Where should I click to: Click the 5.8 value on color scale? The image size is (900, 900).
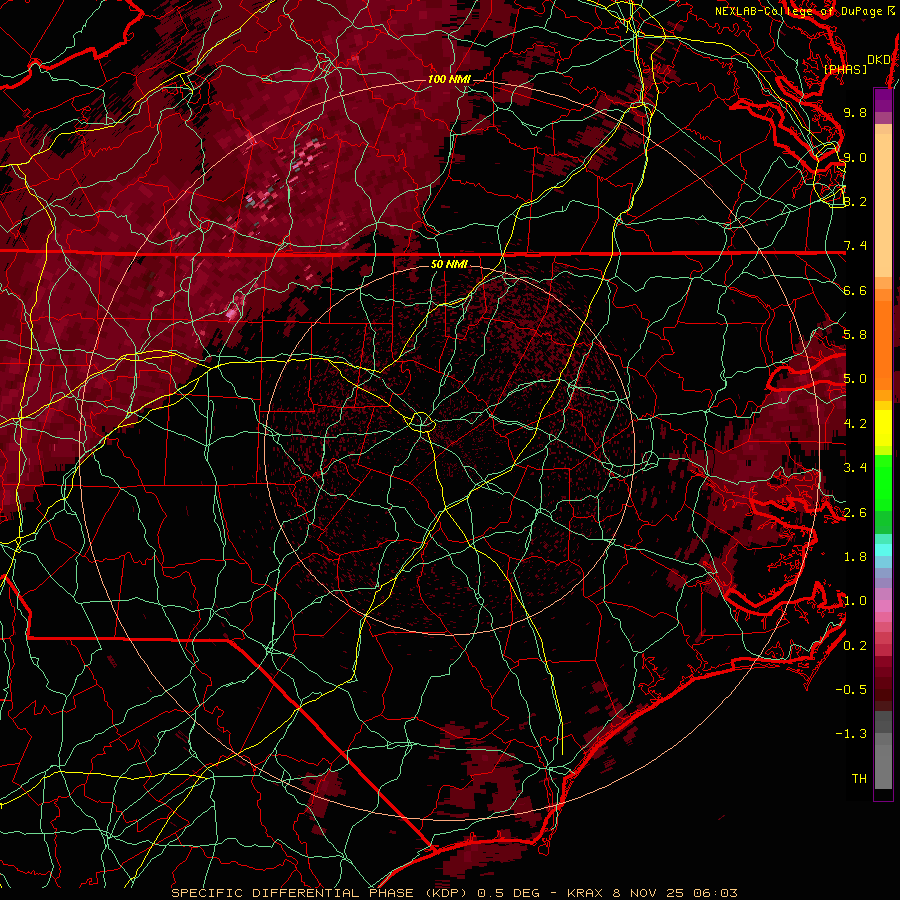pyautogui.click(x=855, y=335)
